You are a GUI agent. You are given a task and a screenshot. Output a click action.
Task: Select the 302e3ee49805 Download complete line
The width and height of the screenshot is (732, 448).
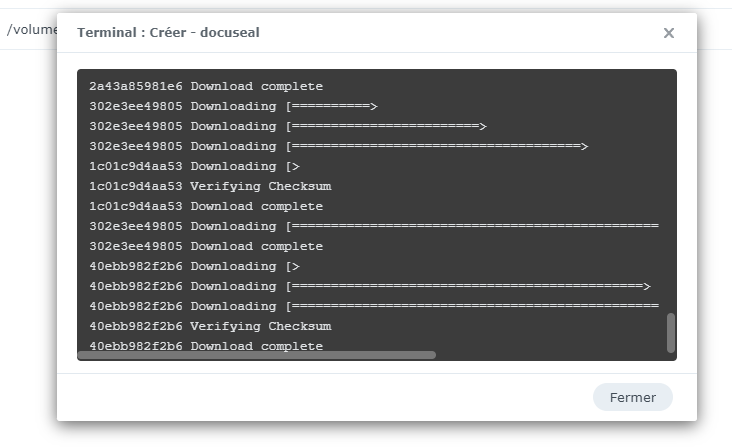[206, 246]
